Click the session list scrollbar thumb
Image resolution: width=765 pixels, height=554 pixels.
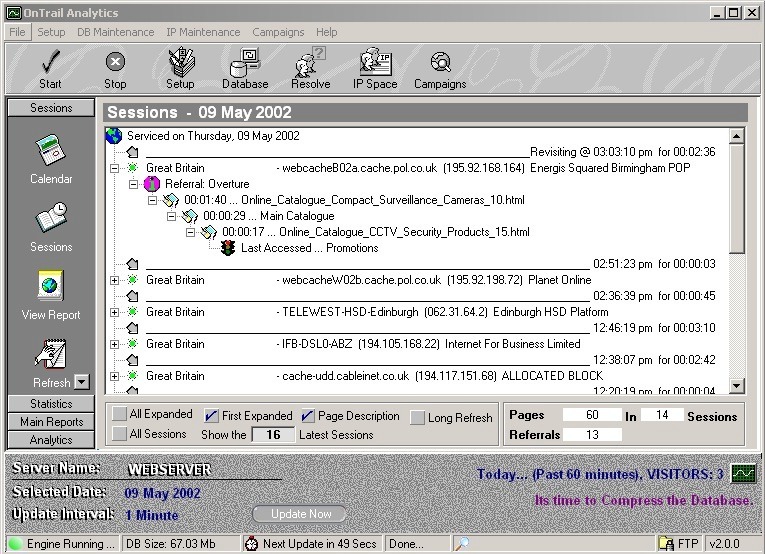point(737,198)
